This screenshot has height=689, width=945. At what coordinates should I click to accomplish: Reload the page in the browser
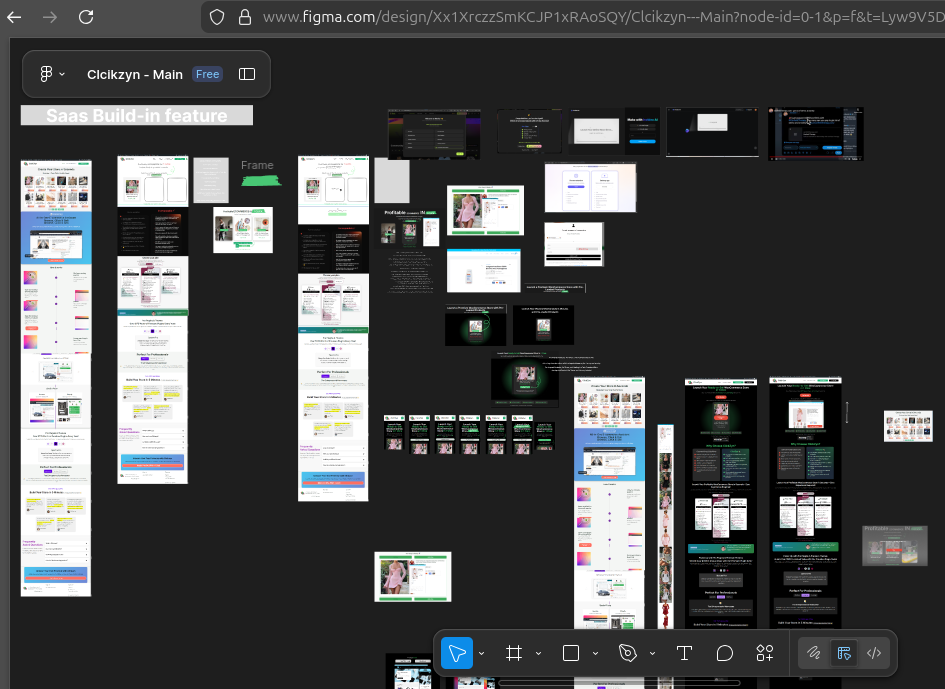(86, 17)
